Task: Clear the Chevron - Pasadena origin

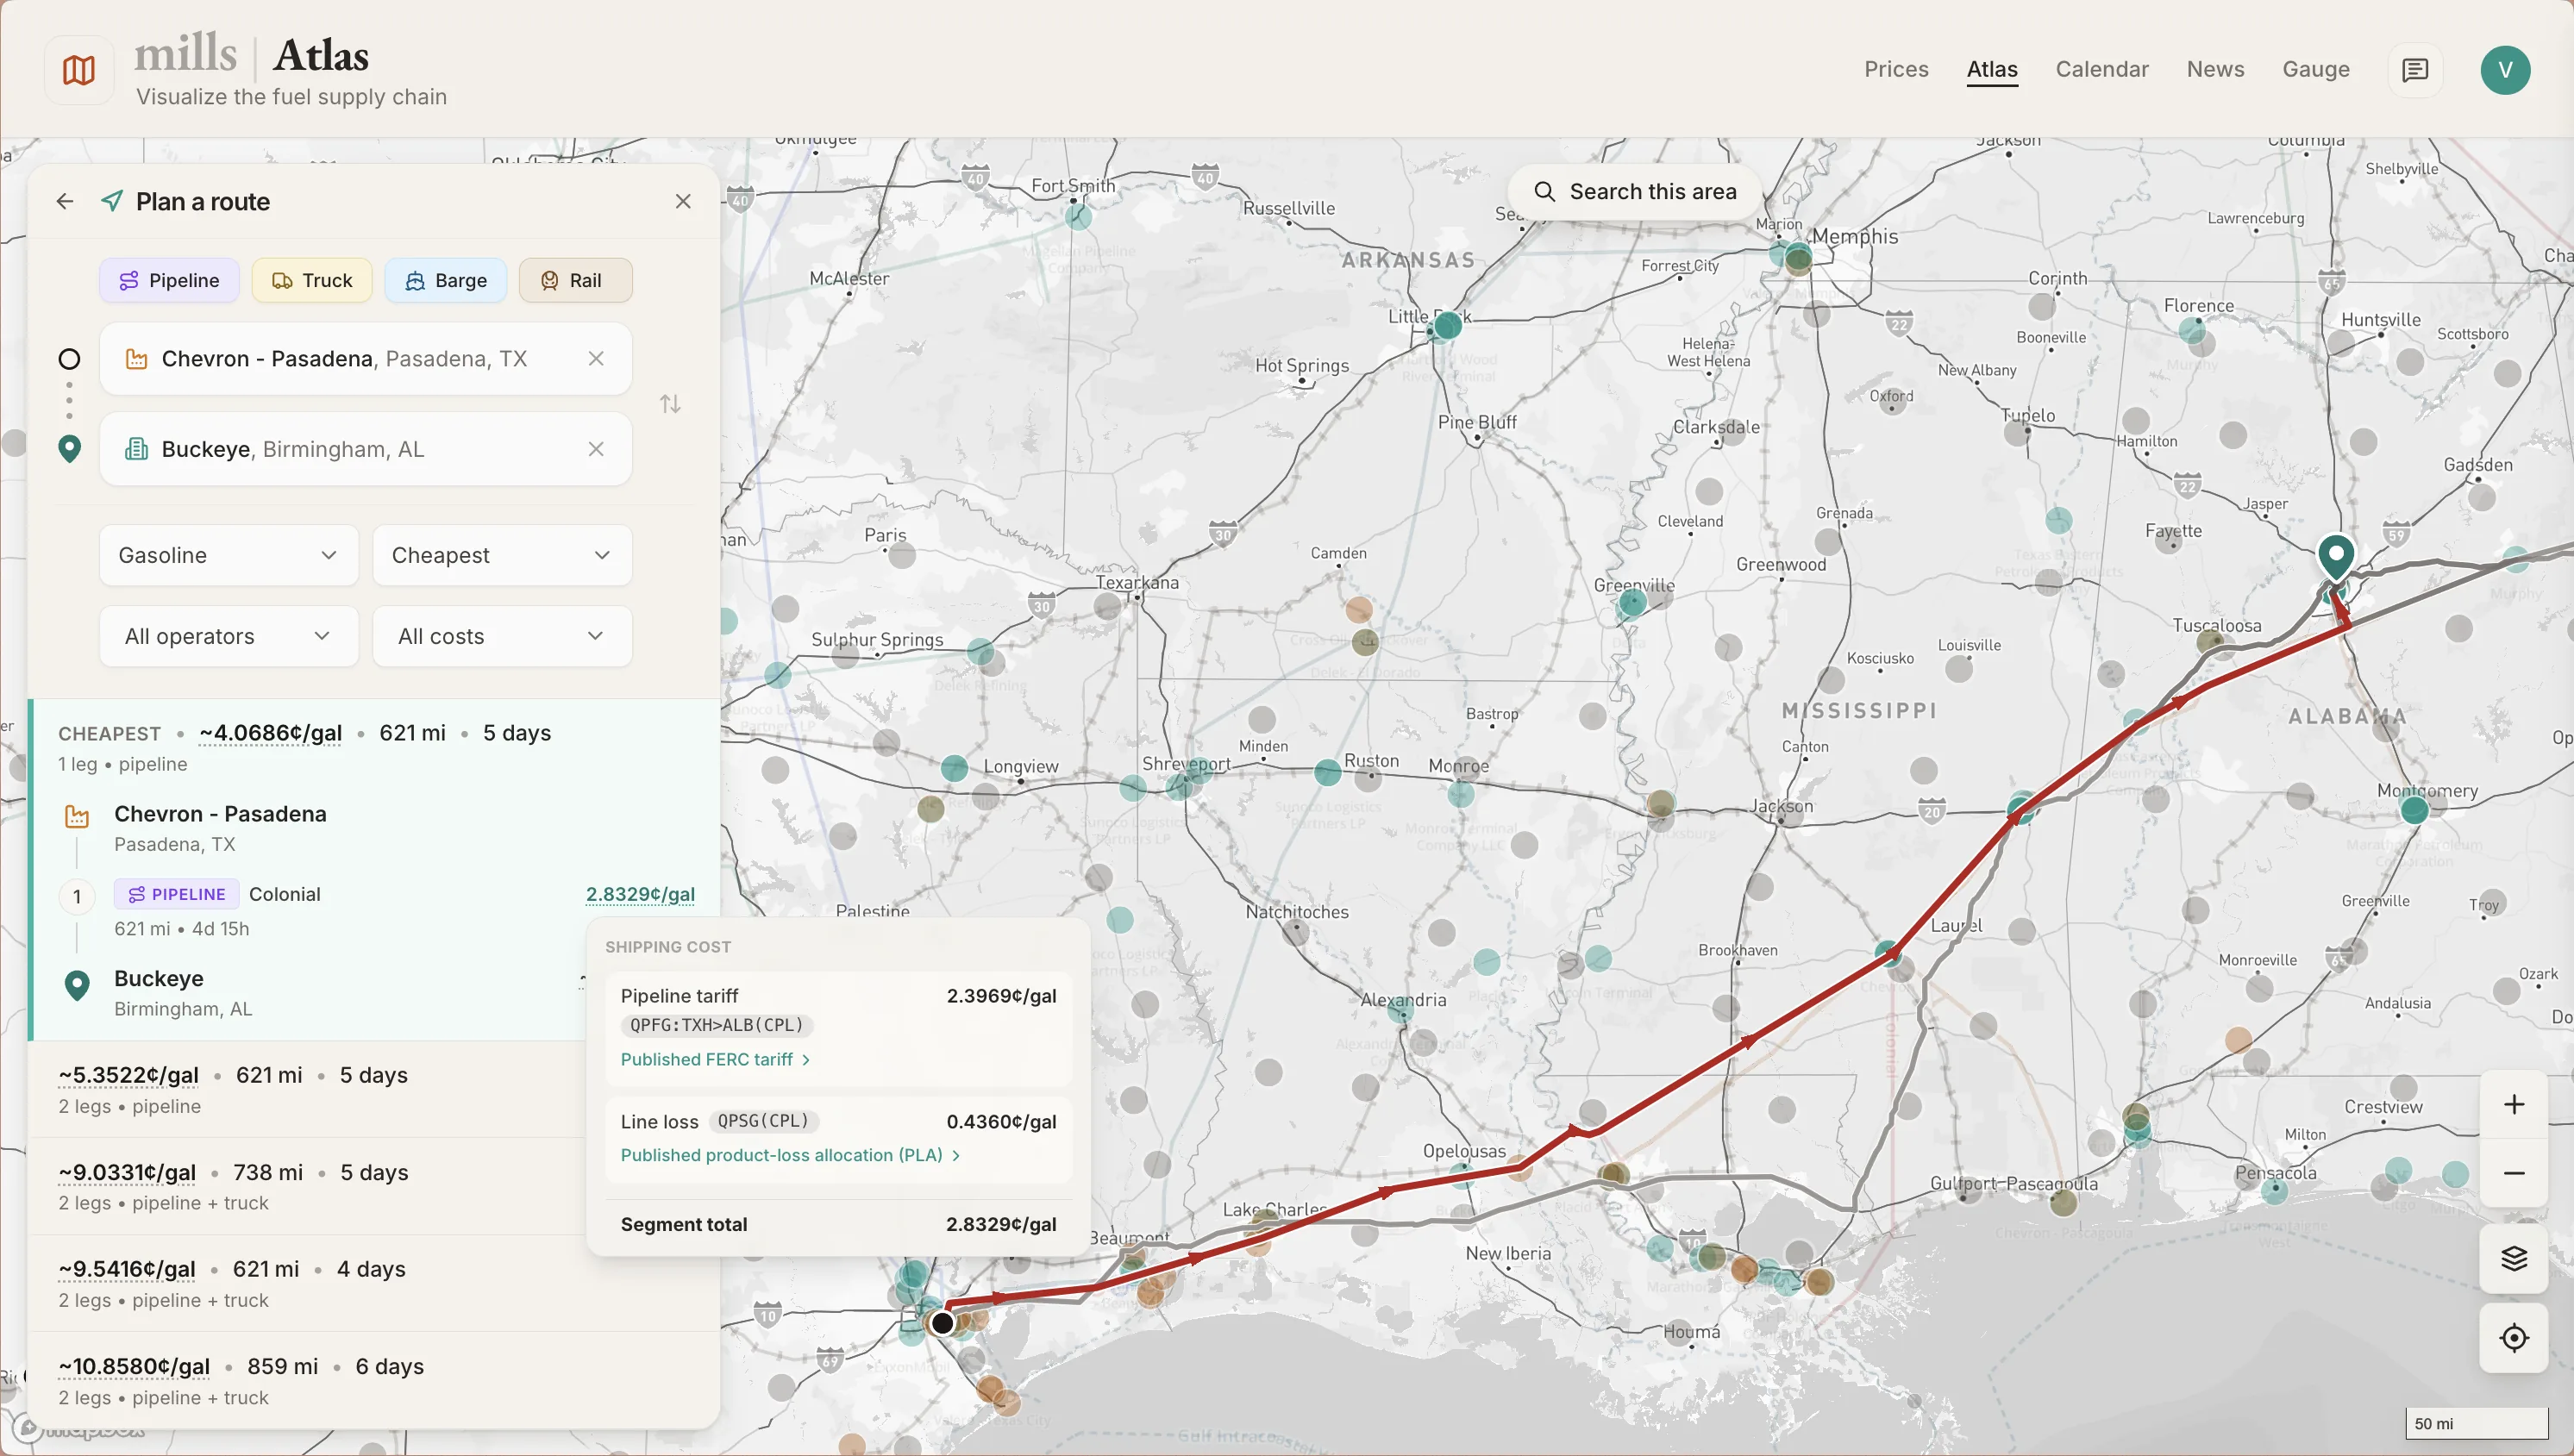Action: [x=596, y=359]
